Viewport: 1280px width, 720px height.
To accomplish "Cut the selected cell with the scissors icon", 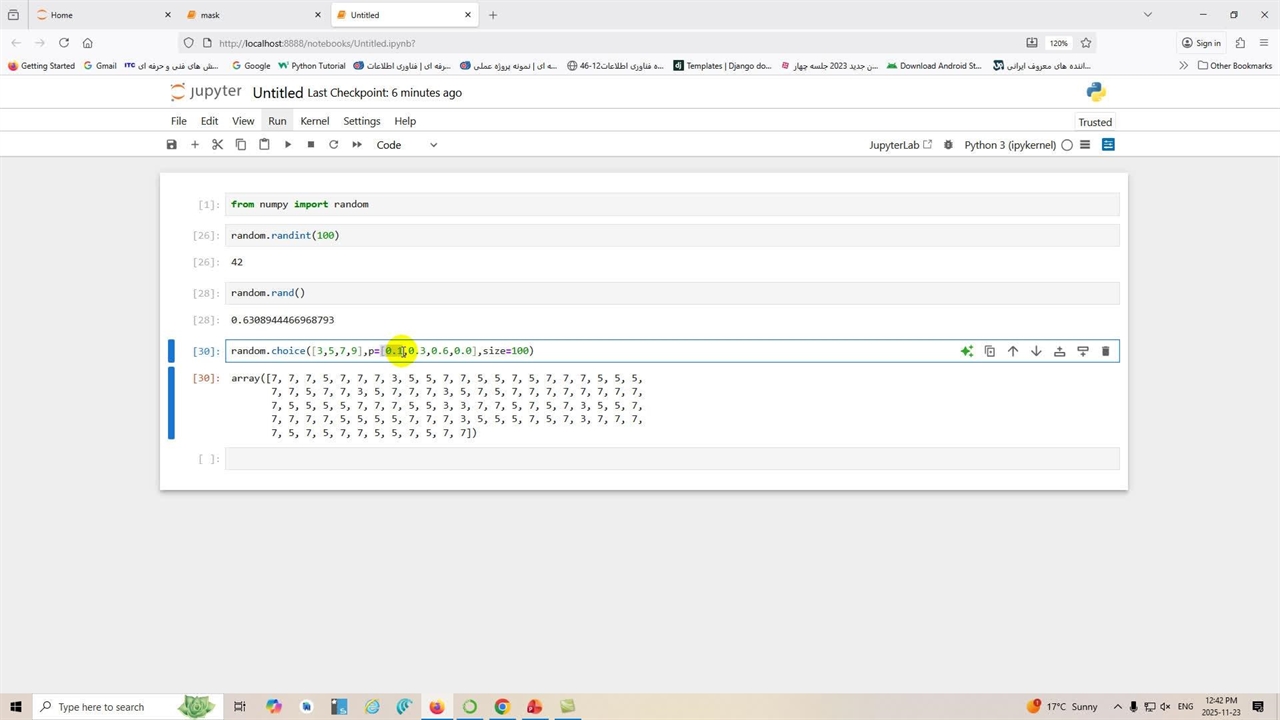I will click(217, 145).
